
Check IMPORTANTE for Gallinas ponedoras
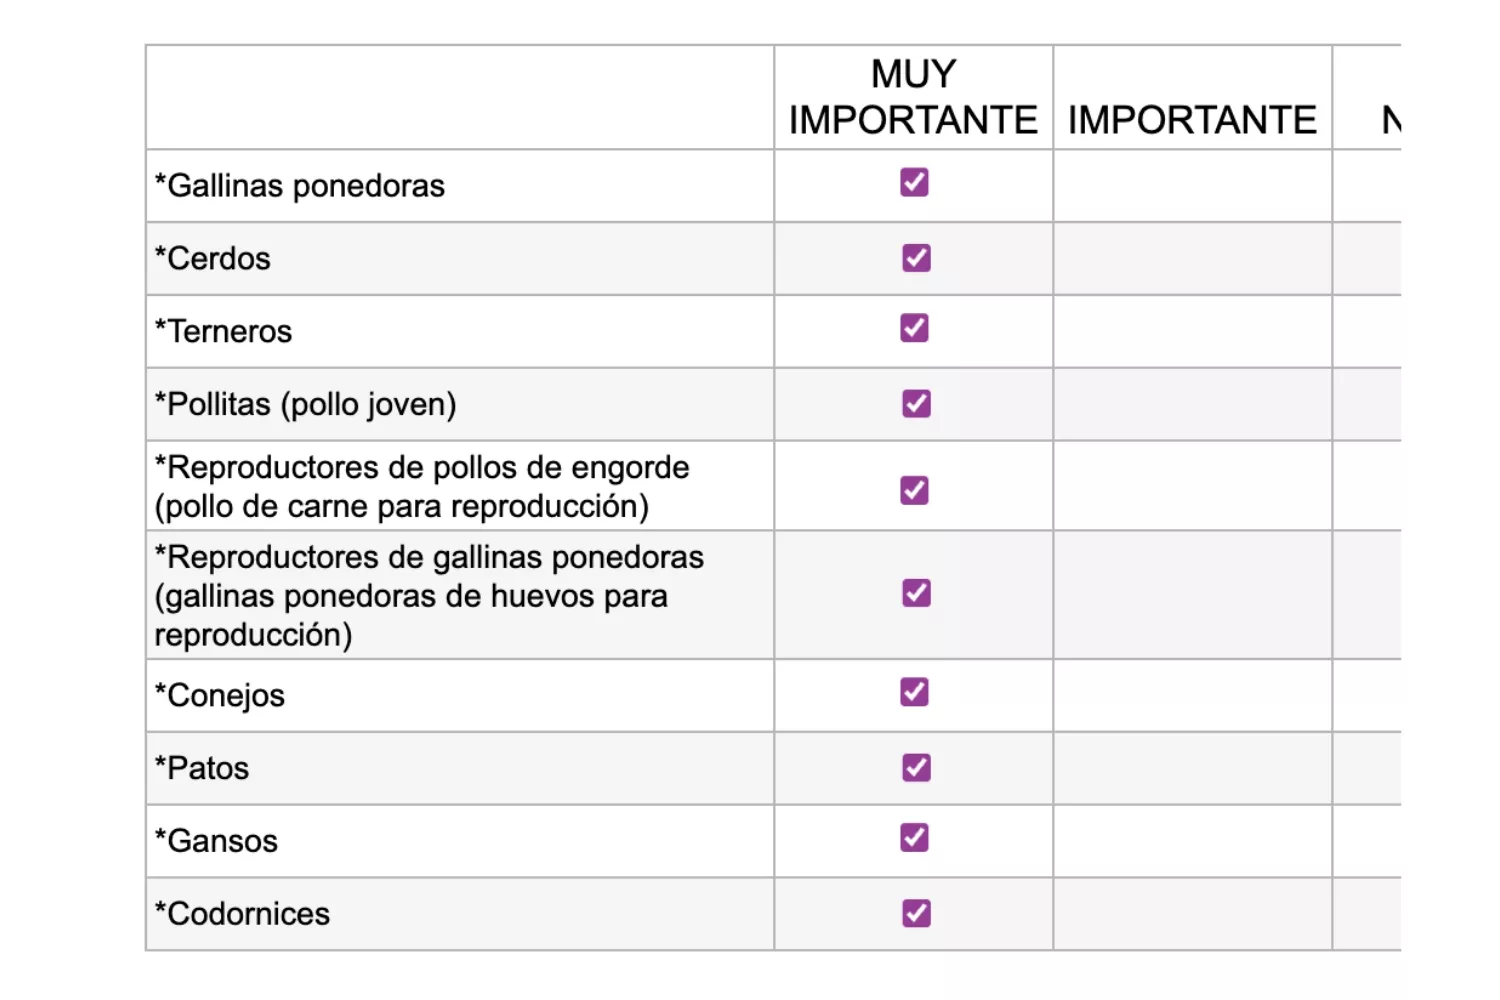pyautogui.click(x=1191, y=182)
